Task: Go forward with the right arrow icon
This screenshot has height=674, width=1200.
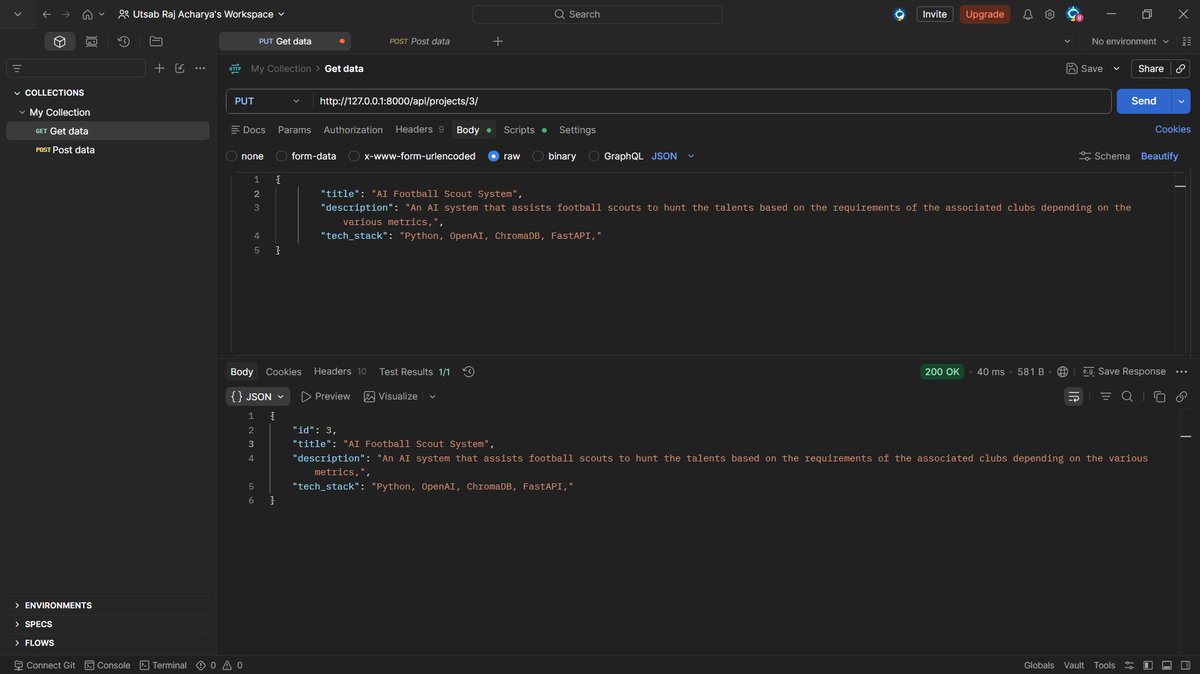Action: point(66,14)
